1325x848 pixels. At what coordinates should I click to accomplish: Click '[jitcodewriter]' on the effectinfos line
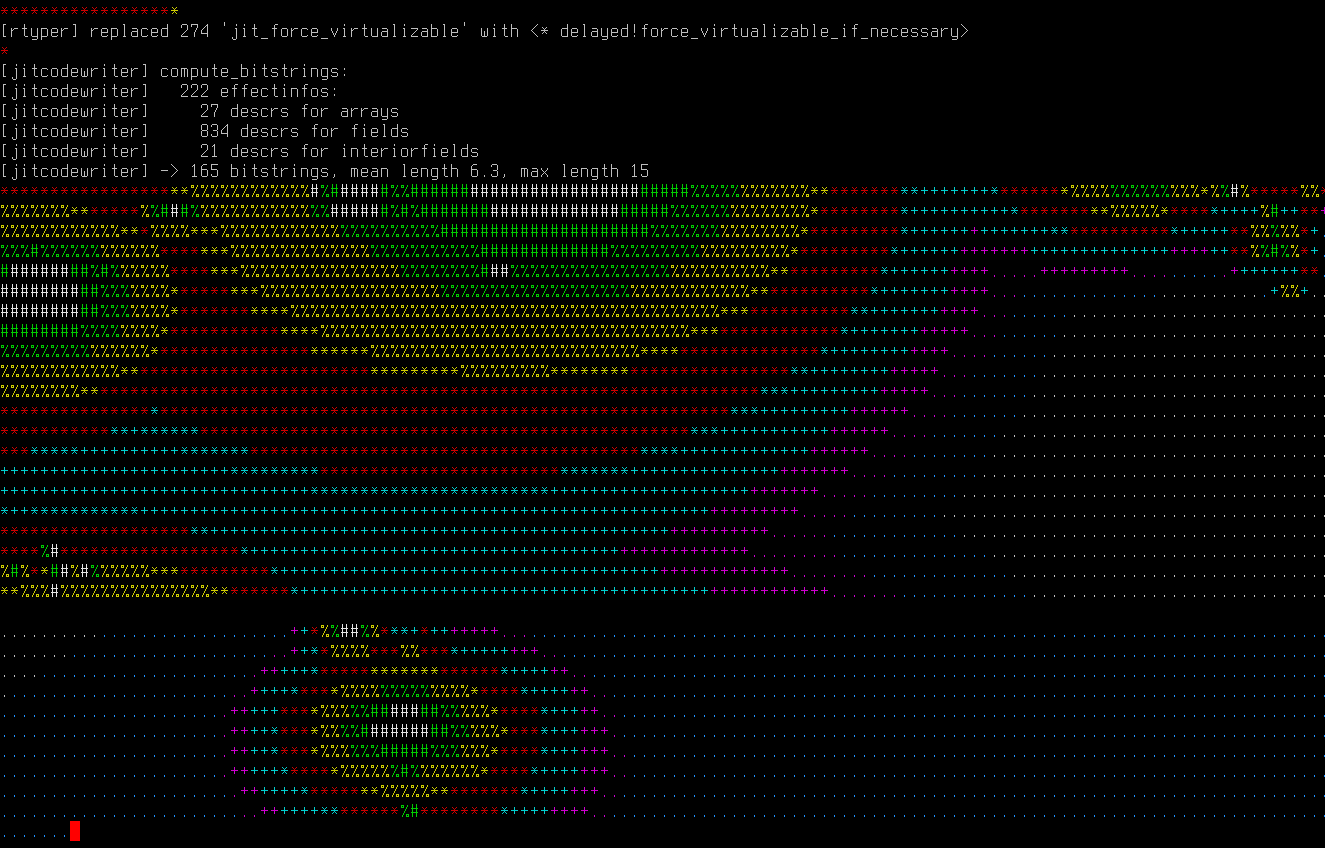click(75, 91)
